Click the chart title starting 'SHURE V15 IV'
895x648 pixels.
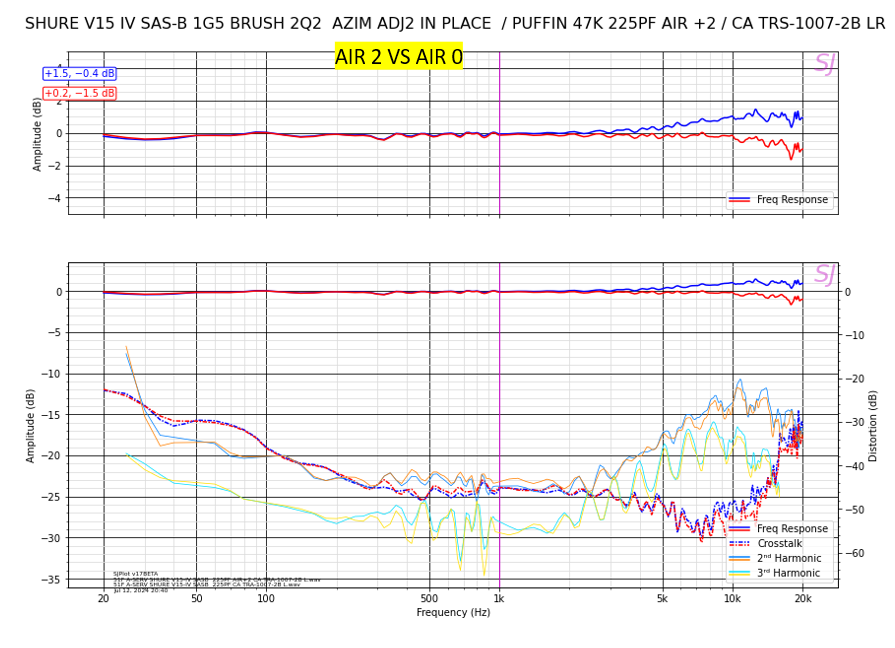(x=455, y=23)
